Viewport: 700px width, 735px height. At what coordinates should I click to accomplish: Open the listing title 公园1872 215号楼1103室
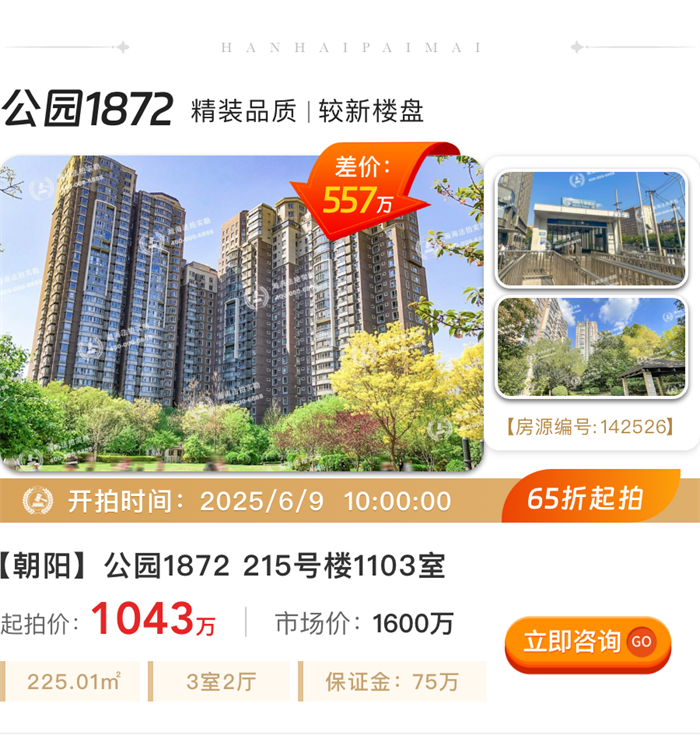pyautogui.click(x=222, y=565)
